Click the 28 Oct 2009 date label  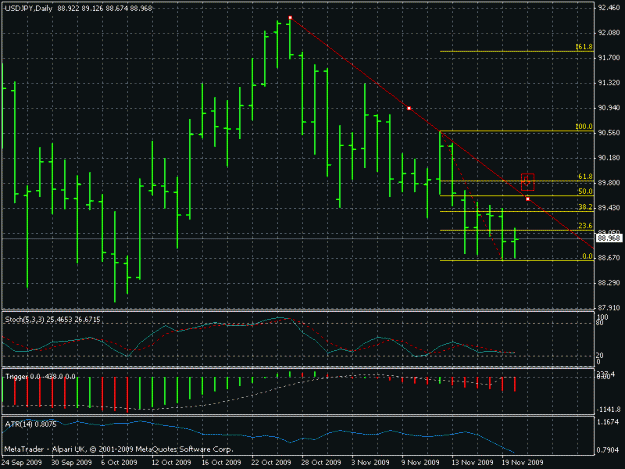click(321, 463)
